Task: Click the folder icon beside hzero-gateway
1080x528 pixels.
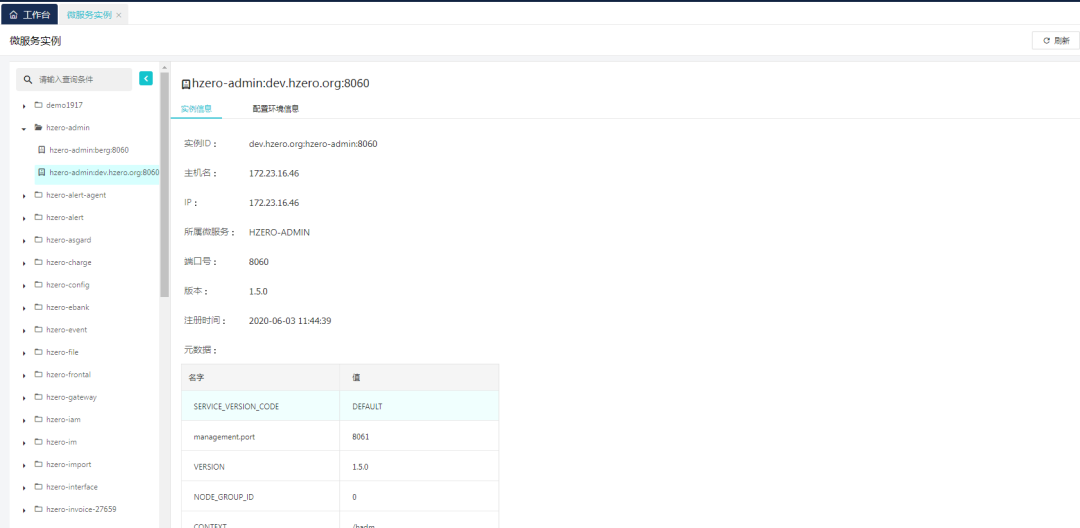Action: (x=38, y=397)
